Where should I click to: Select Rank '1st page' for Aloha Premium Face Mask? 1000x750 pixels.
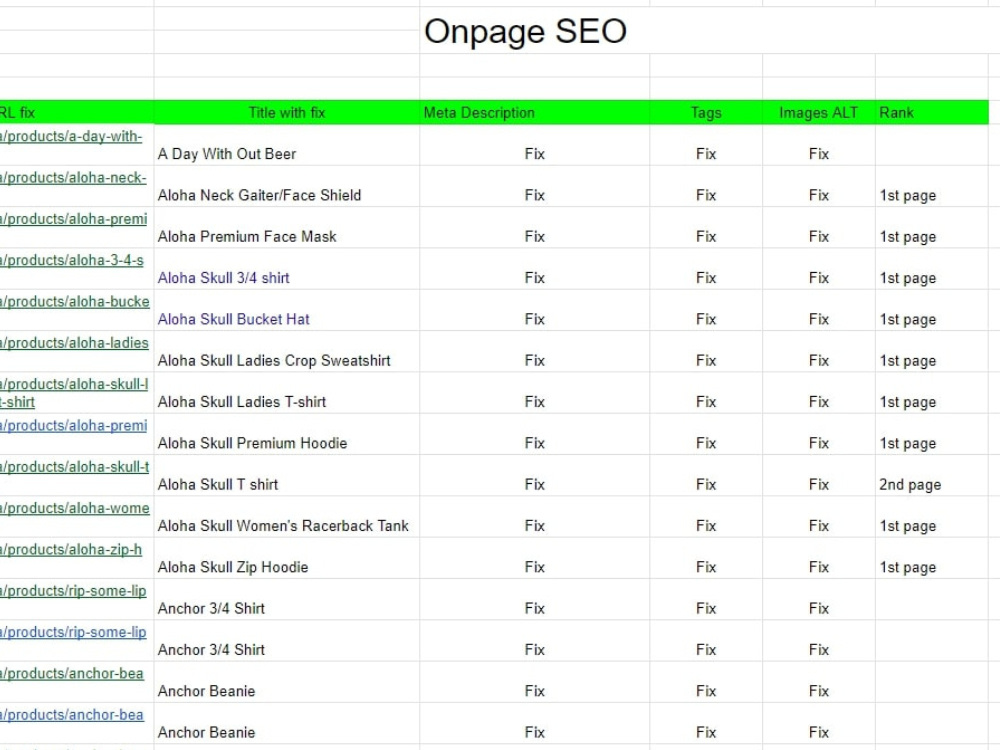pyautogui.click(x=932, y=228)
